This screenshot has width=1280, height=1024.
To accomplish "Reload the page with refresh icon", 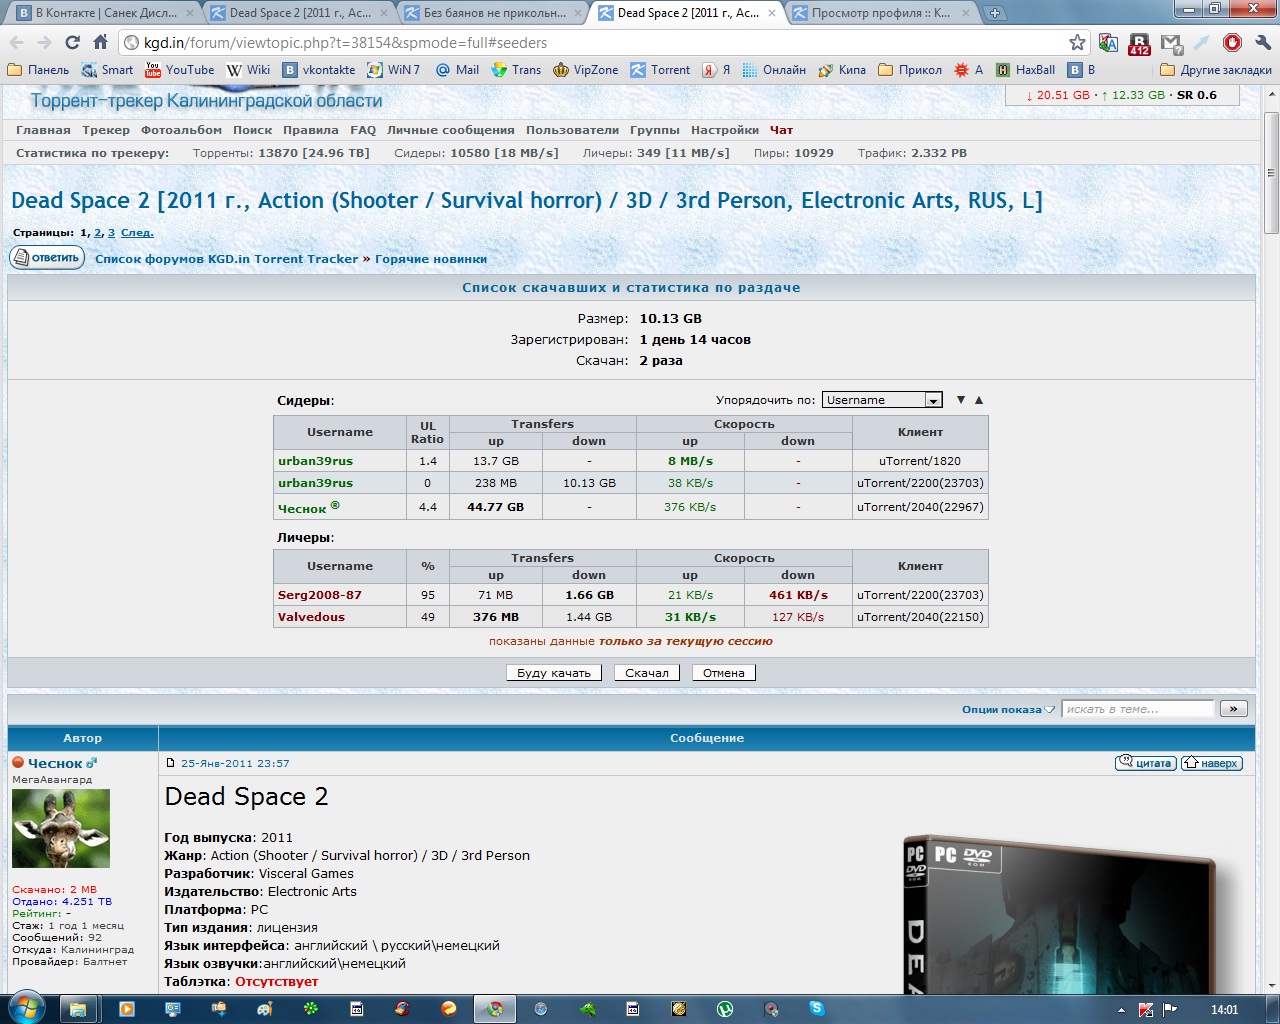I will (x=72, y=42).
